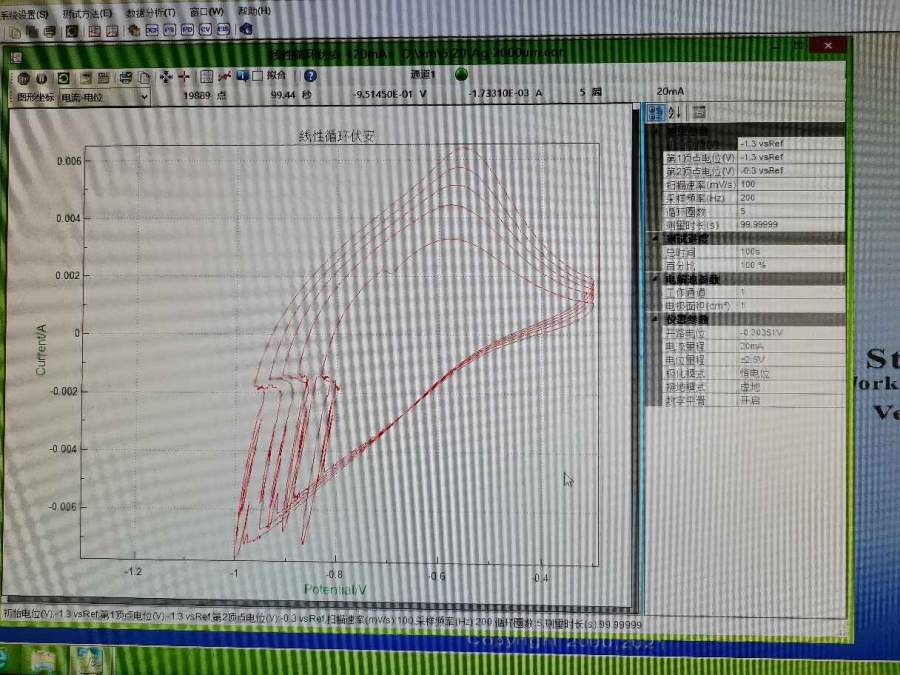Click the 第1拐点电位(V) value field
Screen dimensions: 900x675
(x=791, y=157)
